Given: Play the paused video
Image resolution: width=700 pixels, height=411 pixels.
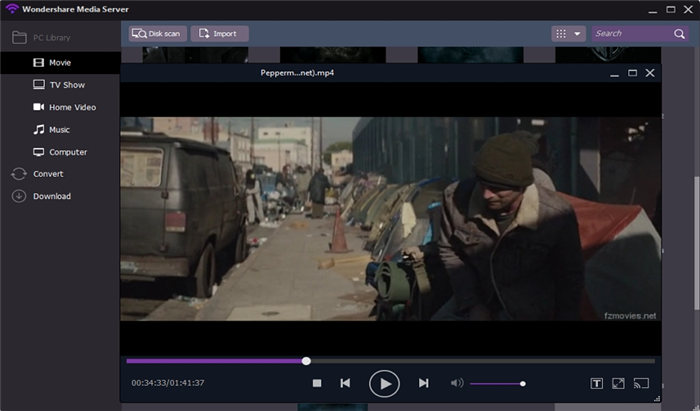Looking at the screenshot, I should [x=384, y=383].
